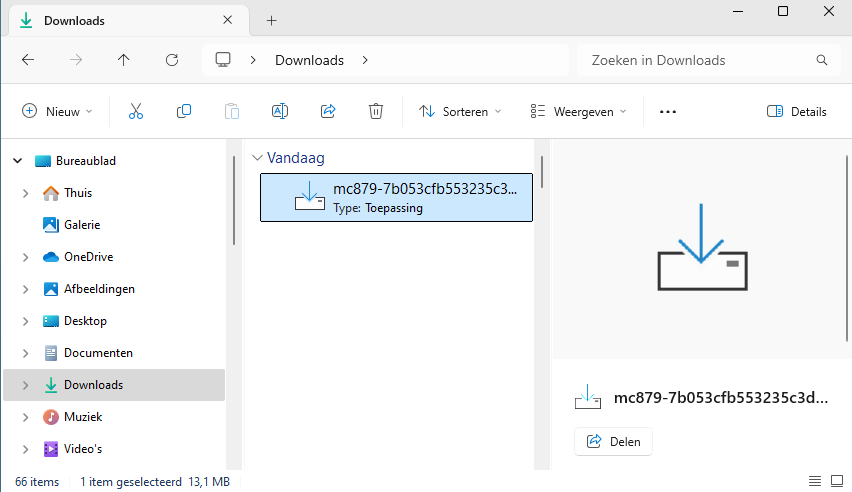The image size is (852, 492).
Task: Toggle the Details pane button
Action: point(797,111)
